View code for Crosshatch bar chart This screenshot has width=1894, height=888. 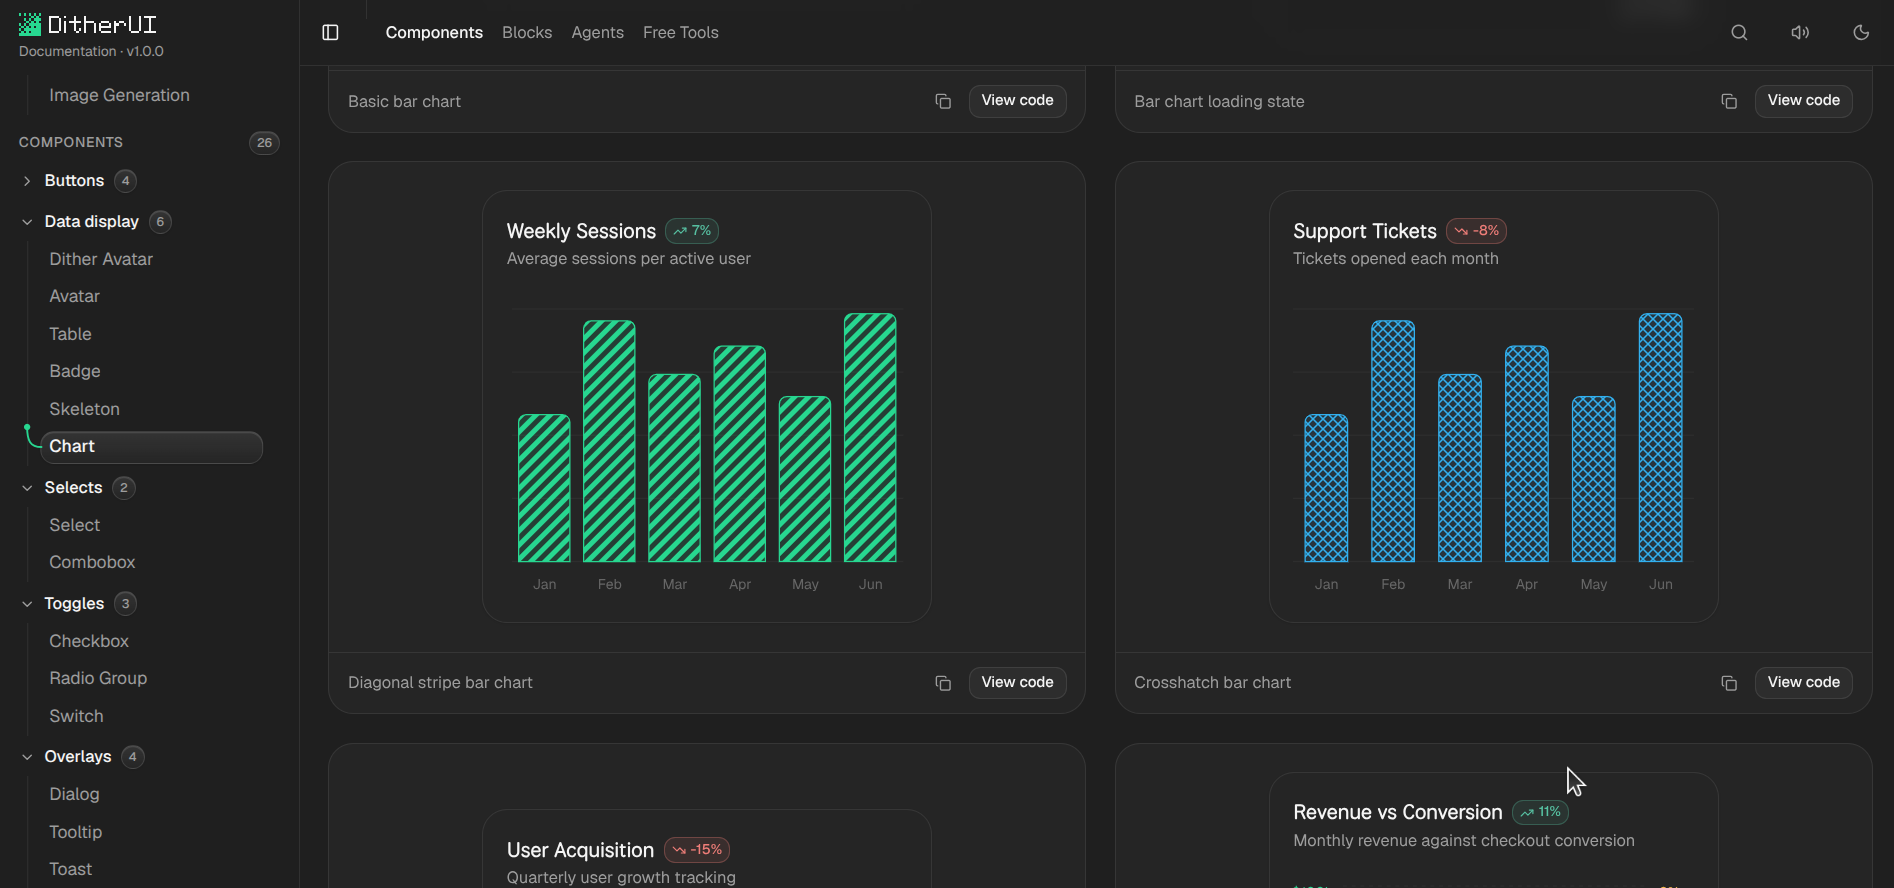(1803, 683)
